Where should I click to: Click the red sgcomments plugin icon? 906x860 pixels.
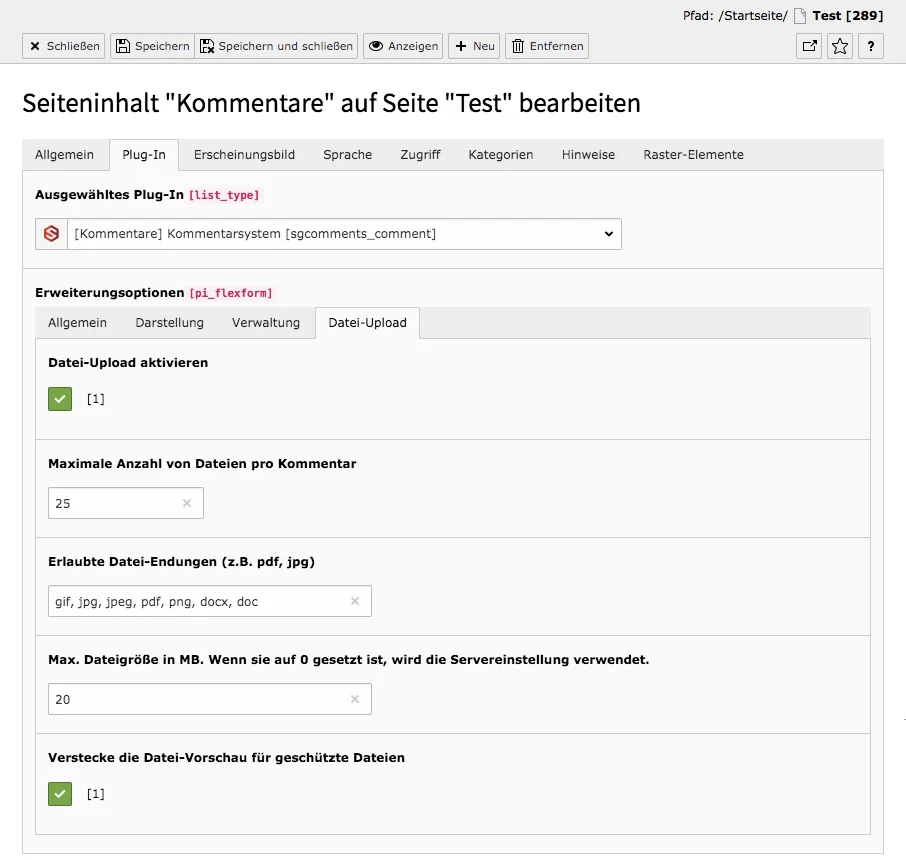pos(50,233)
